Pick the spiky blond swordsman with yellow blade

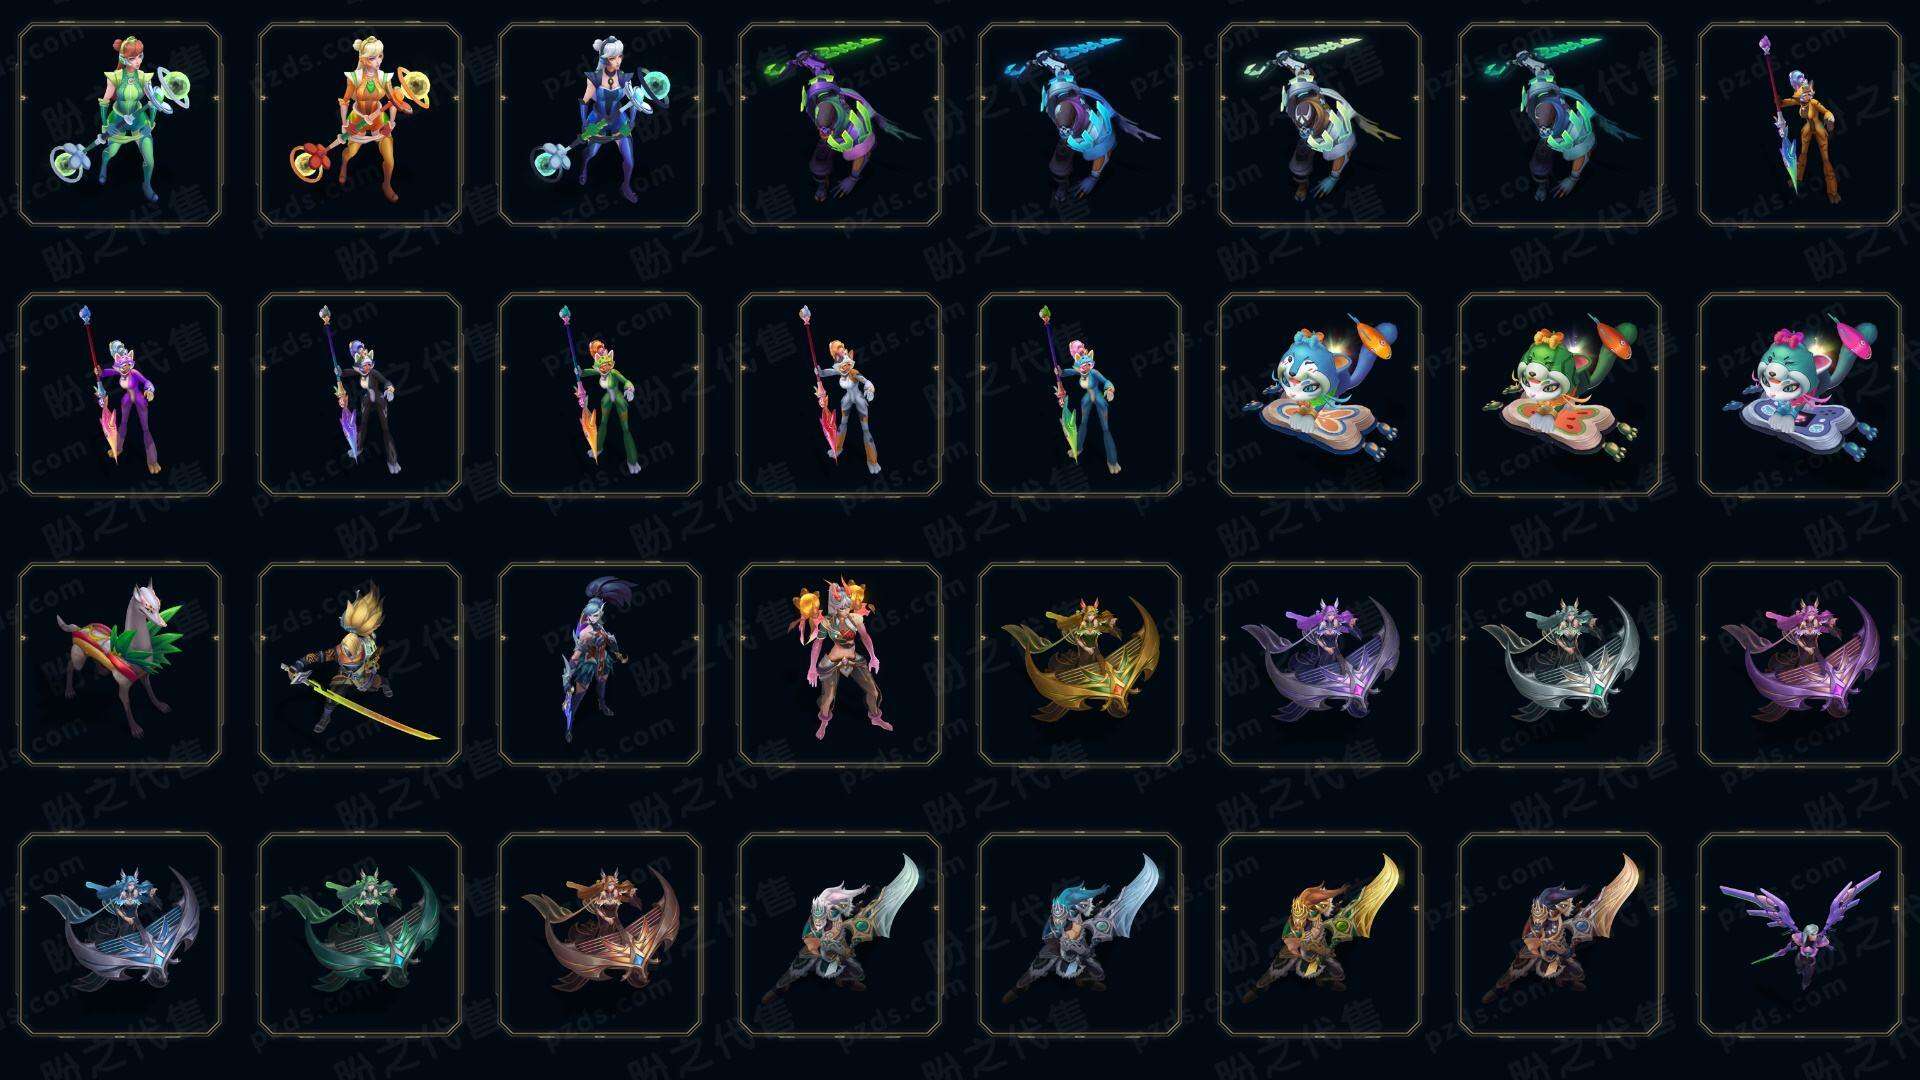360,664
